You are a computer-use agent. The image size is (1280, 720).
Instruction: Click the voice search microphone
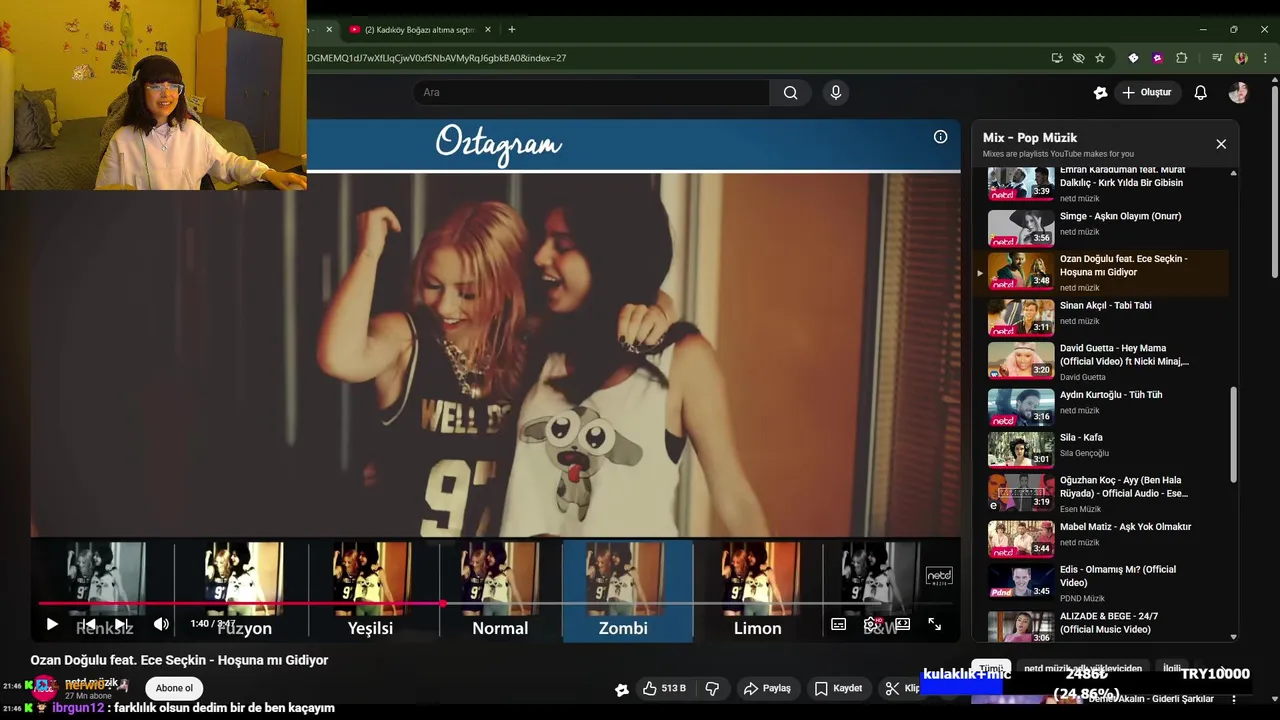coord(836,92)
